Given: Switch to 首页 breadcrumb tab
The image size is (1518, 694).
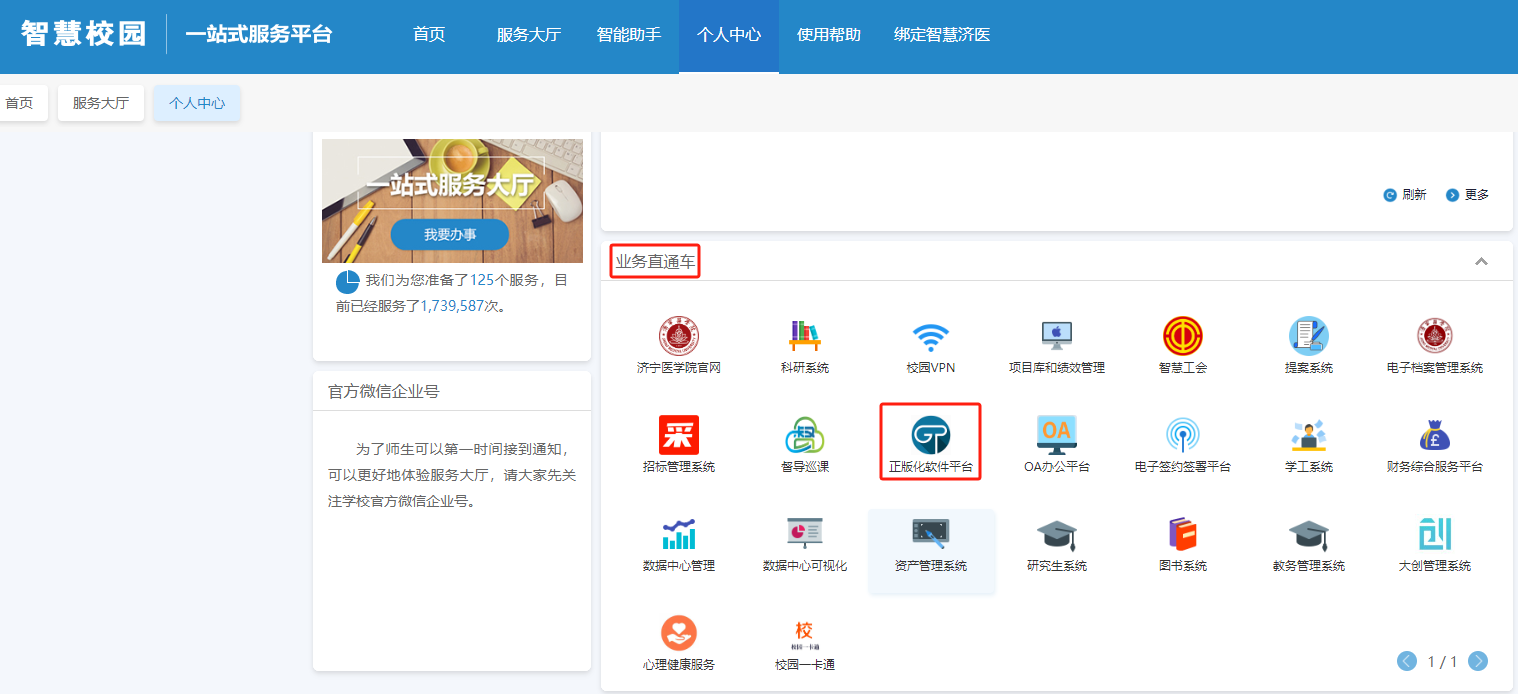Looking at the screenshot, I should (x=21, y=103).
